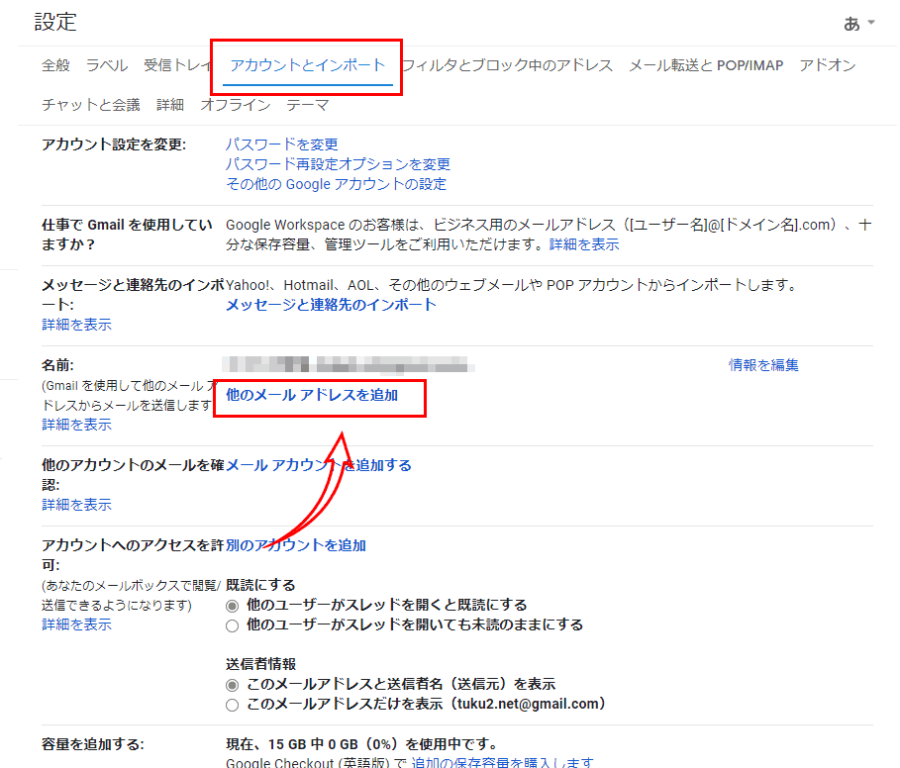Select 他のユーザーがスレッドを開いても未読のままにする radio
The image size is (900, 768).
coord(232,626)
